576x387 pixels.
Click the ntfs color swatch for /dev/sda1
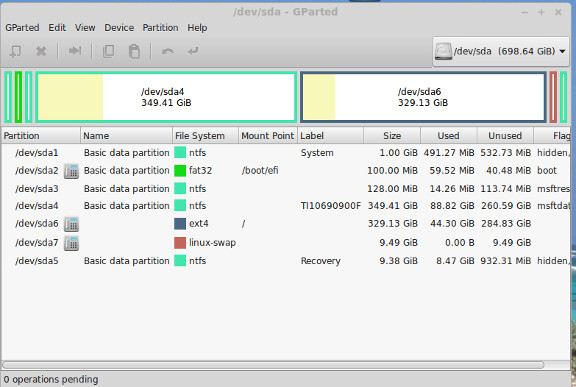point(180,152)
